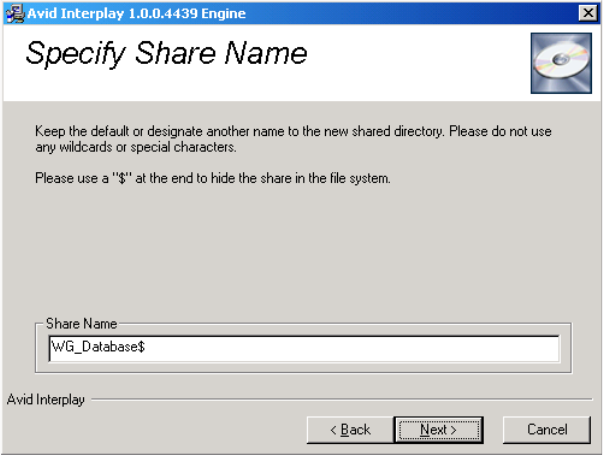603x455 pixels.
Task: Focus the Share Name input field
Action: coord(304,348)
